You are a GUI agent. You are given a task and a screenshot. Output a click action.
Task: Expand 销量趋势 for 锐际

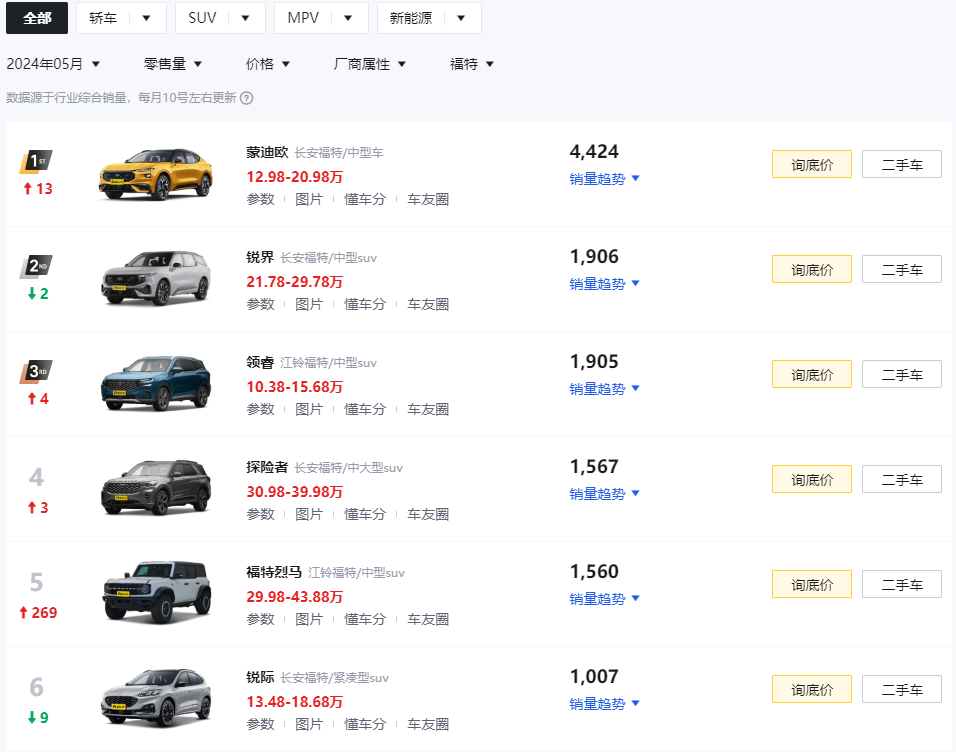[604, 703]
